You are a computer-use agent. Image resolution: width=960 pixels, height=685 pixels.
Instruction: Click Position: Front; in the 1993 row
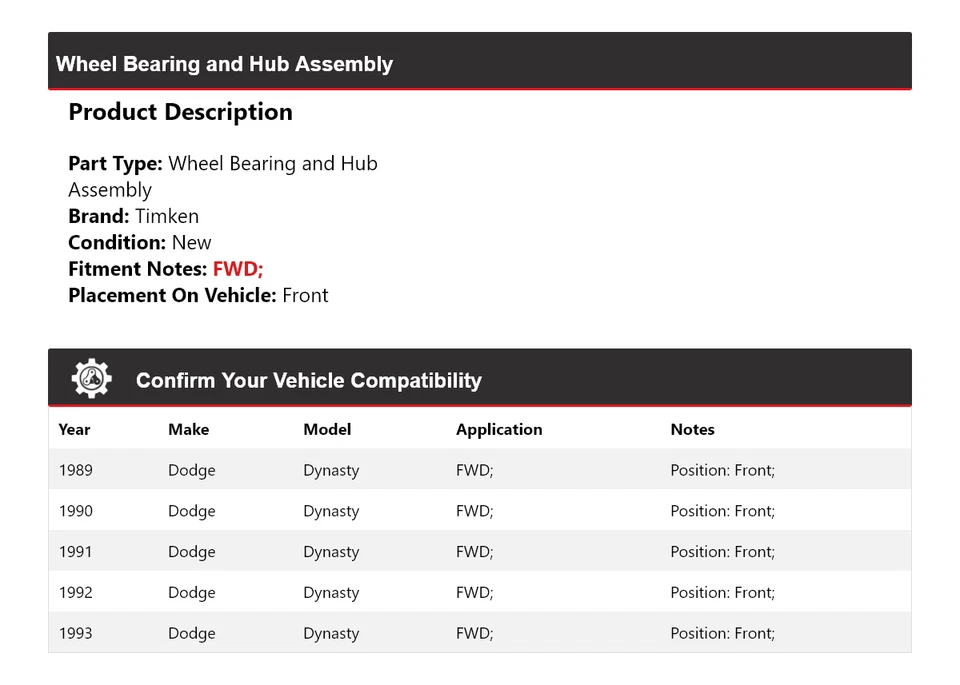722,633
